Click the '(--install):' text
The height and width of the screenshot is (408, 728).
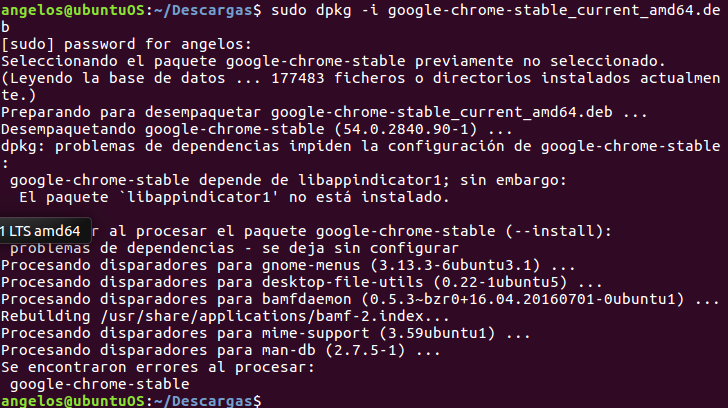tap(559, 231)
